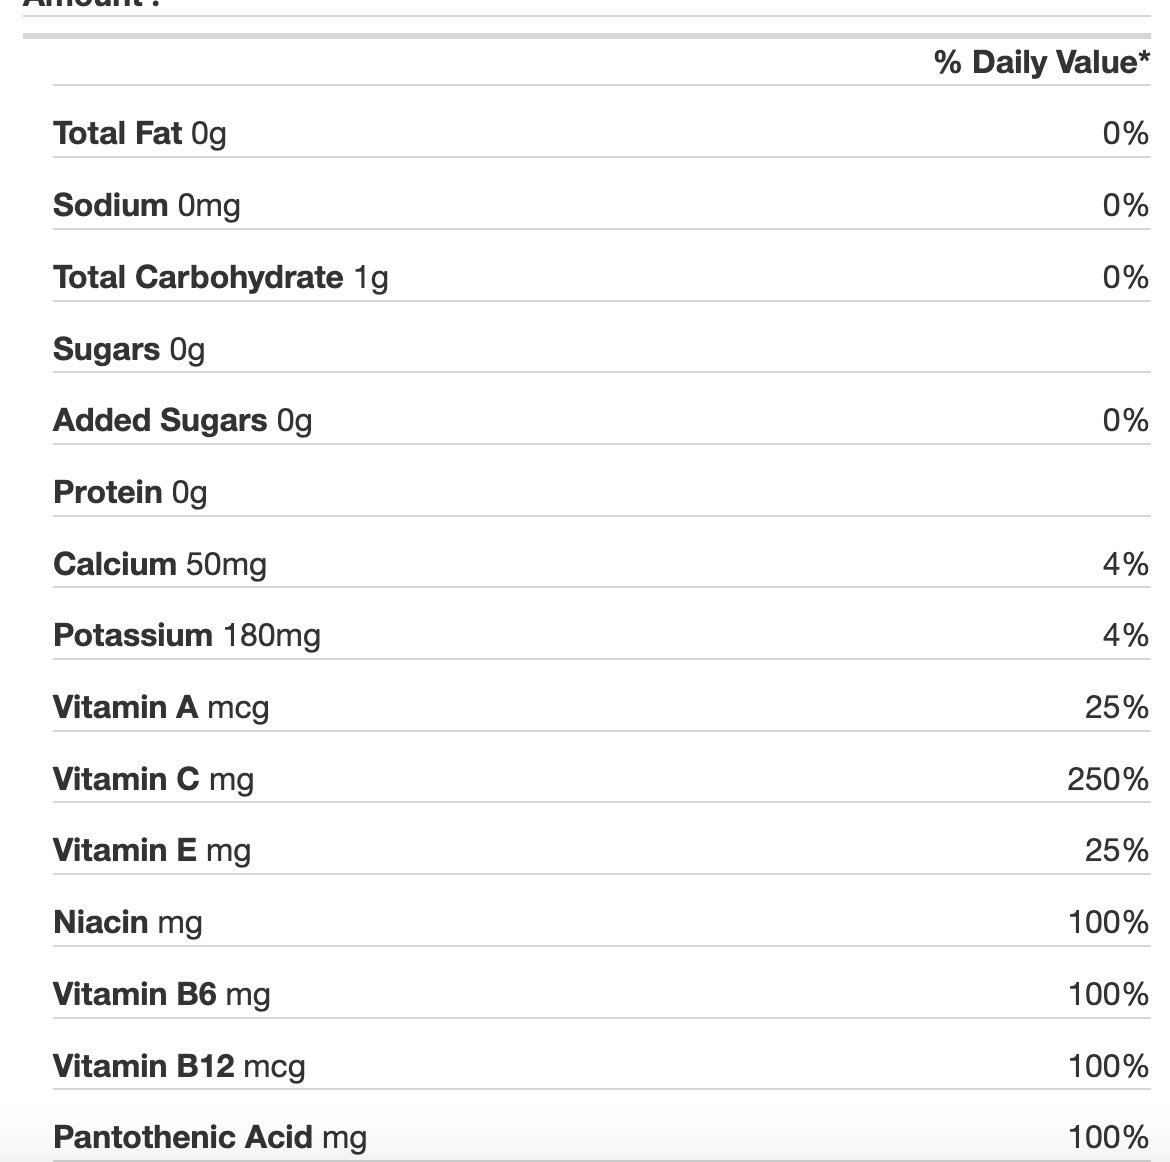Click the Vitamin B12 mcg row

[x=601, y=1066]
